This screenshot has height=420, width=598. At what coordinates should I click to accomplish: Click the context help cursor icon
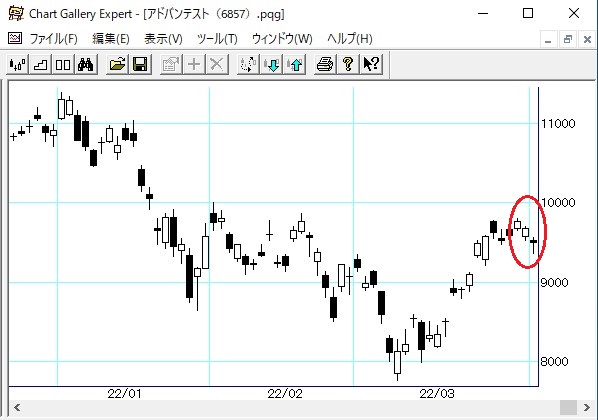tap(371, 64)
